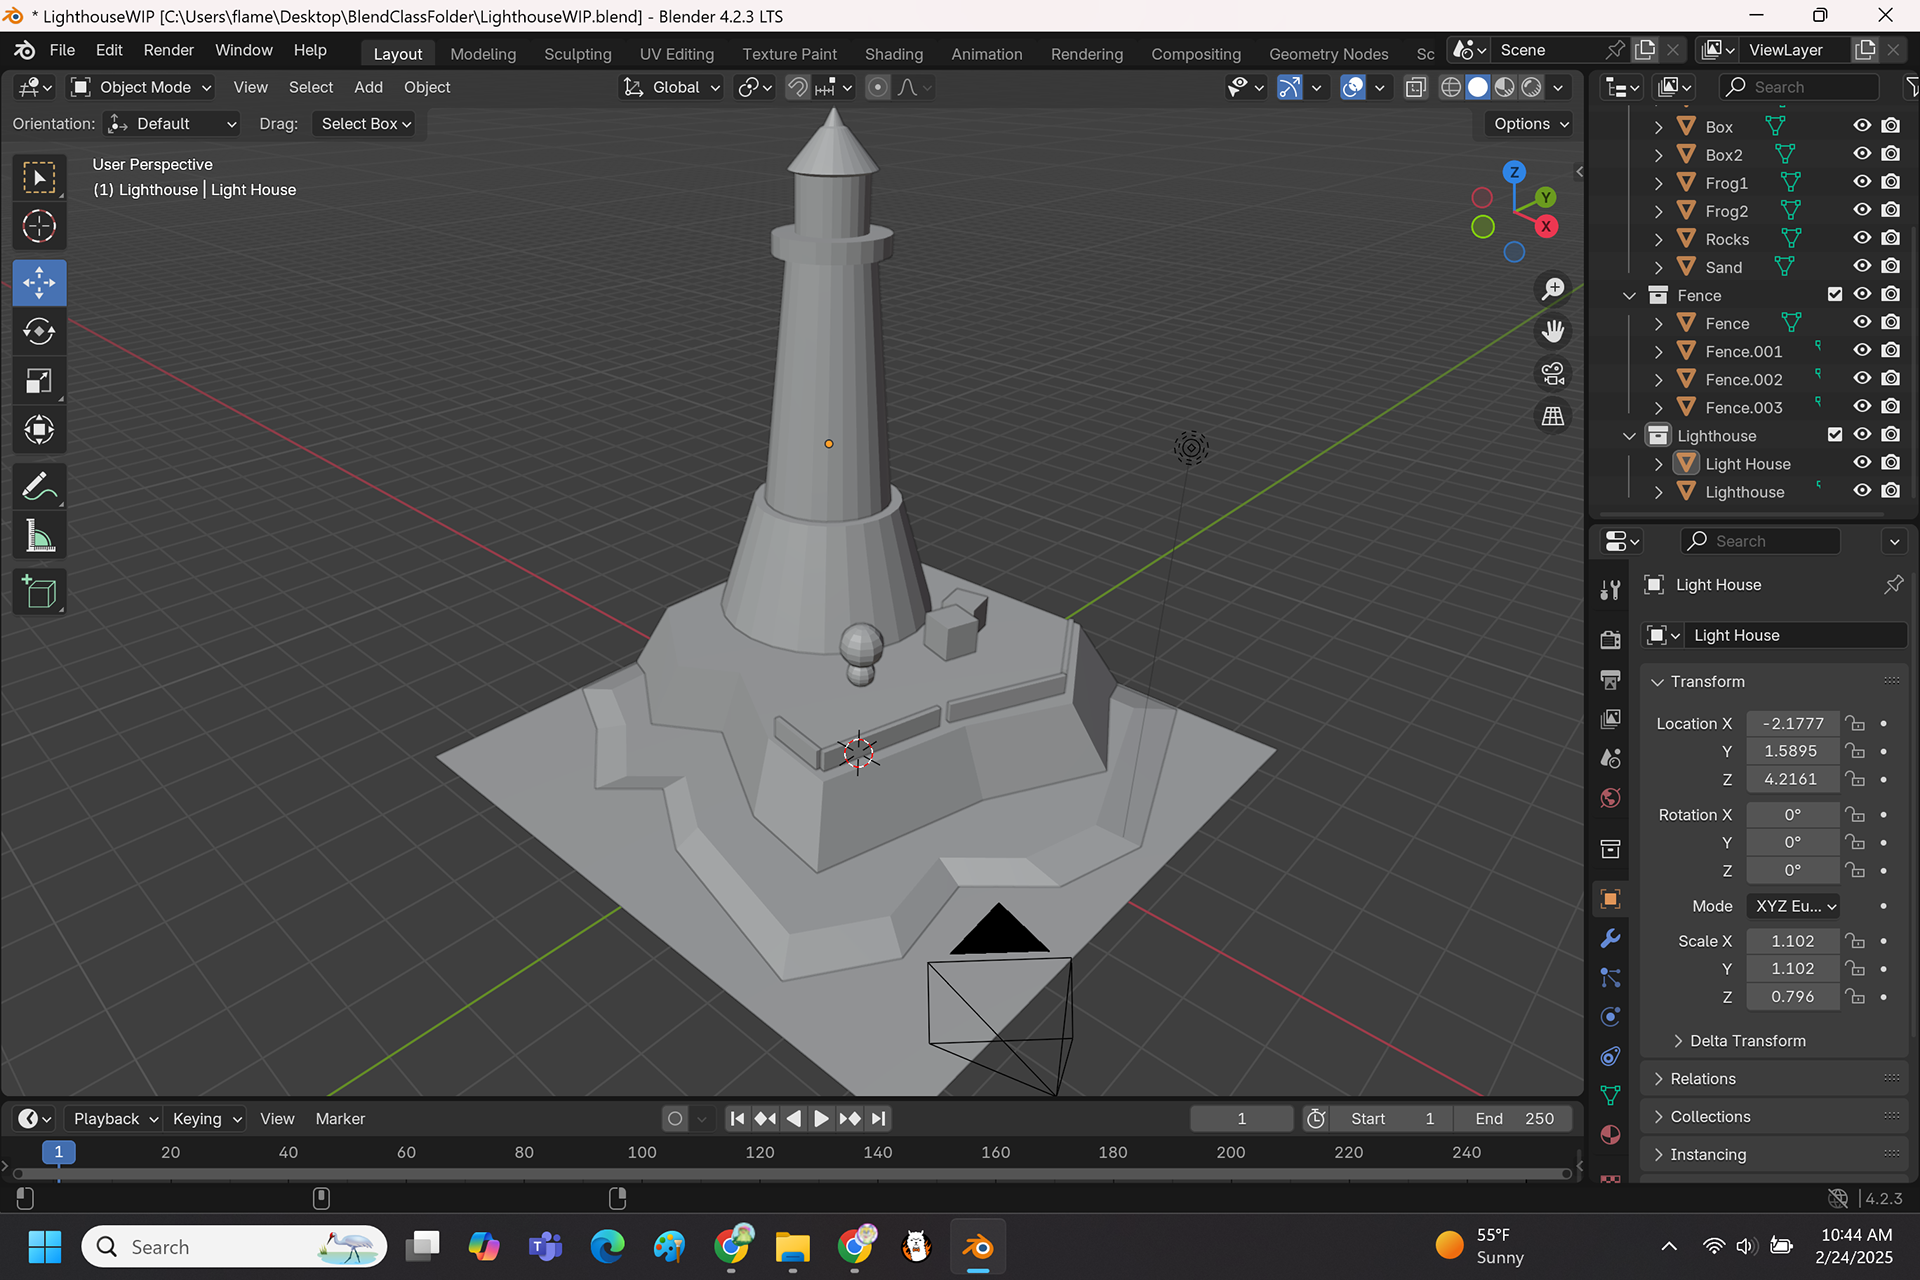This screenshot has height=1280, width=1920.
Task: Switch to the Shading workspace tab
Action: [x=893, y=54]
